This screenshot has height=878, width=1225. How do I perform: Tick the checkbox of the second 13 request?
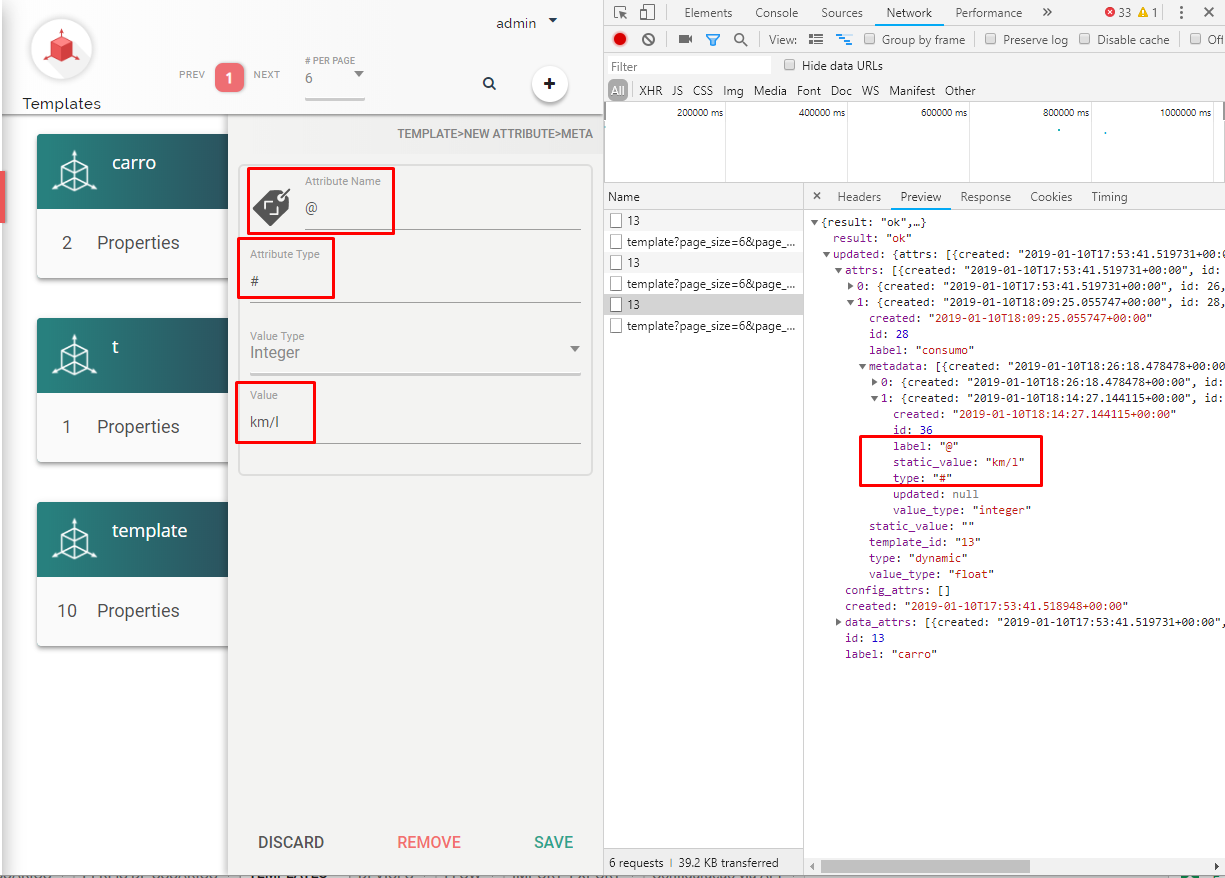(x=616, y=262)
